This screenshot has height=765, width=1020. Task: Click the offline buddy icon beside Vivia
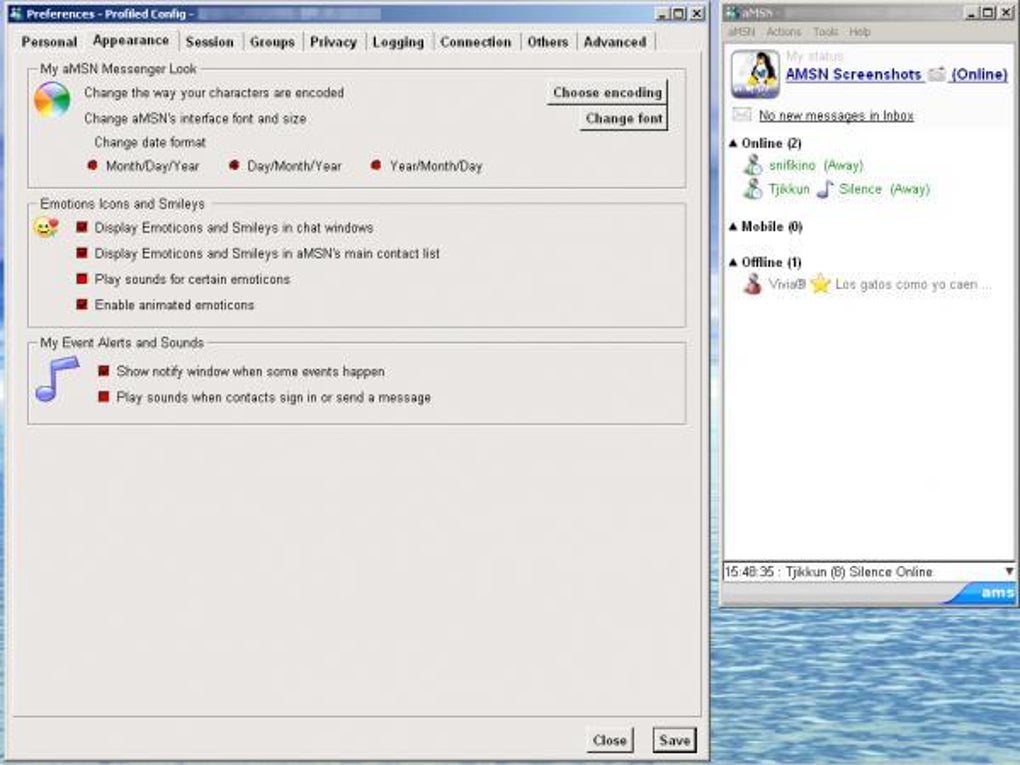point(753,284)
